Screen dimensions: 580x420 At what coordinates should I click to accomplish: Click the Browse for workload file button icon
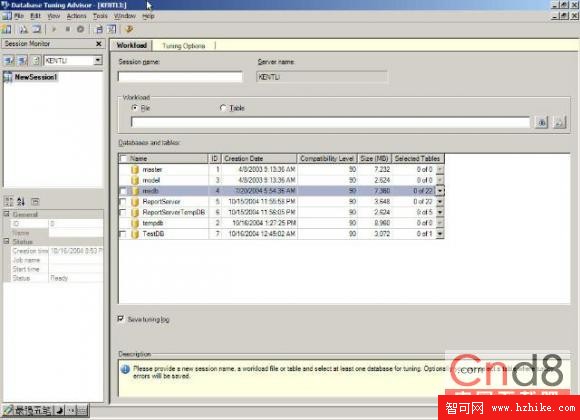coord(542,122)
